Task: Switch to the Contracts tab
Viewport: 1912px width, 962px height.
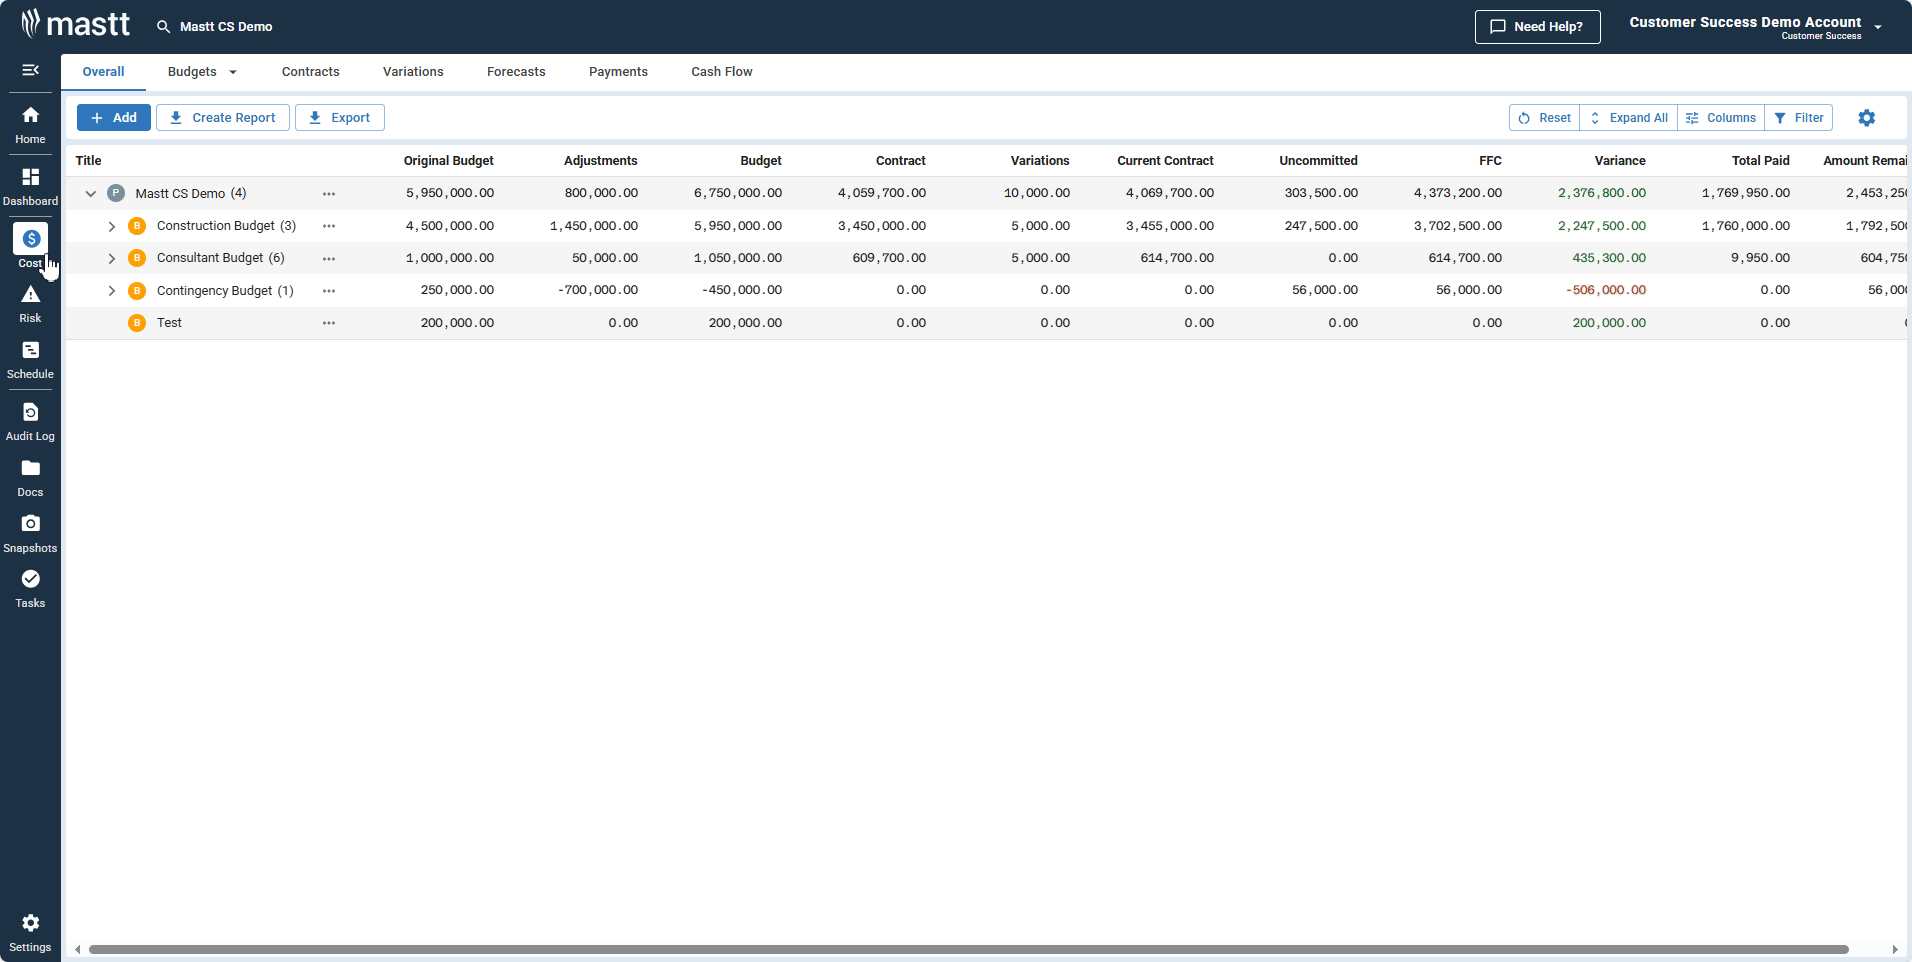Action: pyautogui.click(x=310, y=71)
